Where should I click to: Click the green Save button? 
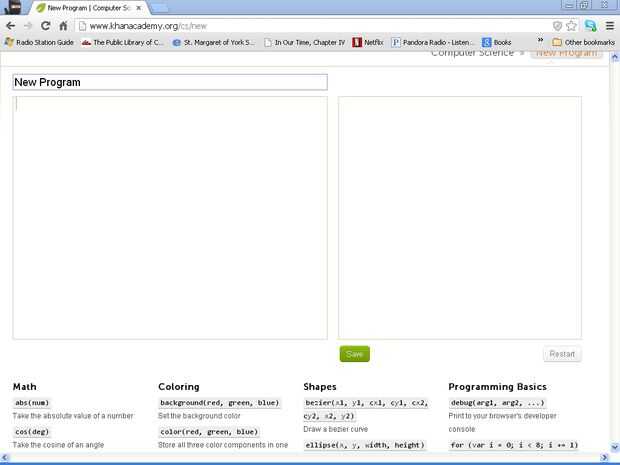tap(355, 354)
